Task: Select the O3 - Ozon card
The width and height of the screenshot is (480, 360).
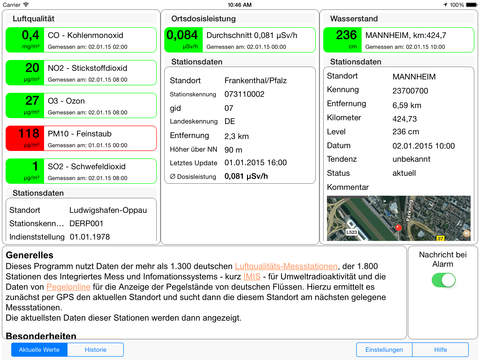Action: click(81, 106)
